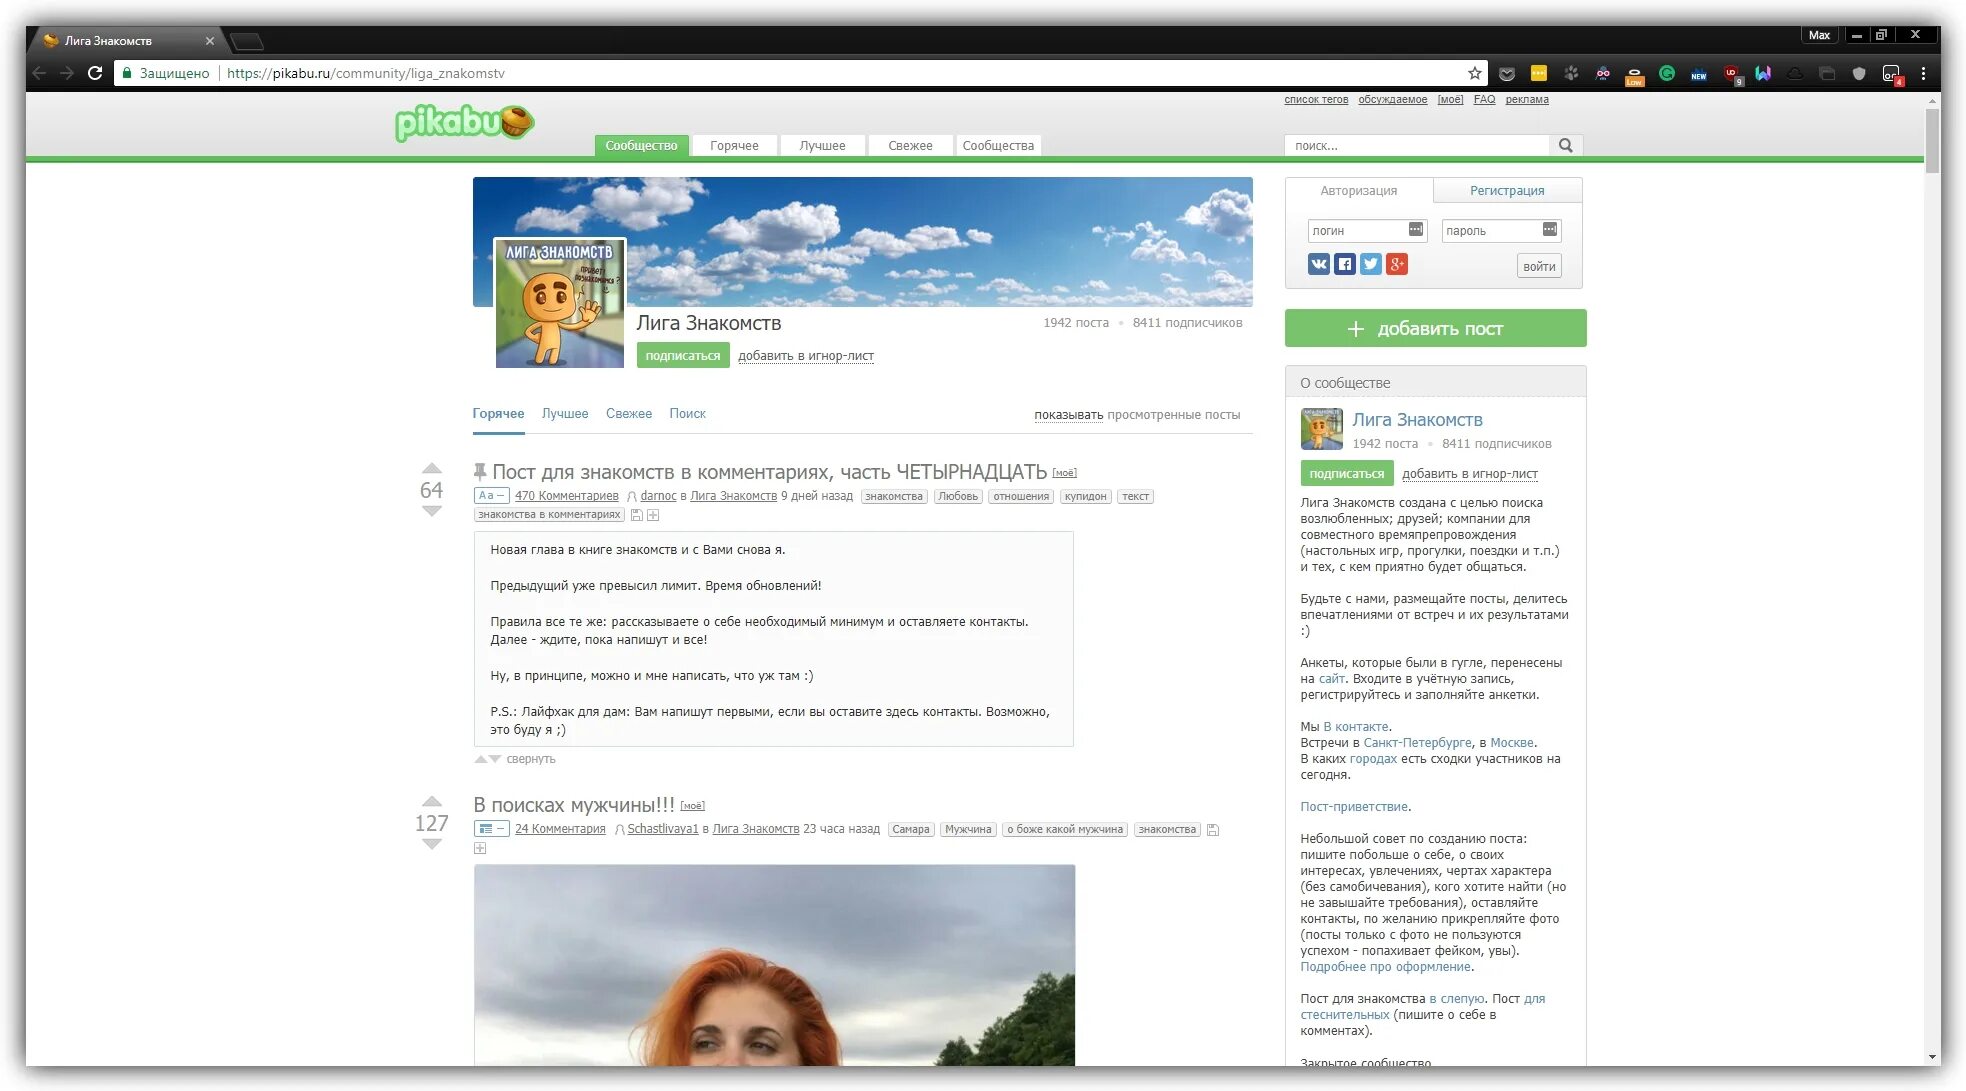
Task: Log in with Twitter icon
Action: point(1371,264)
